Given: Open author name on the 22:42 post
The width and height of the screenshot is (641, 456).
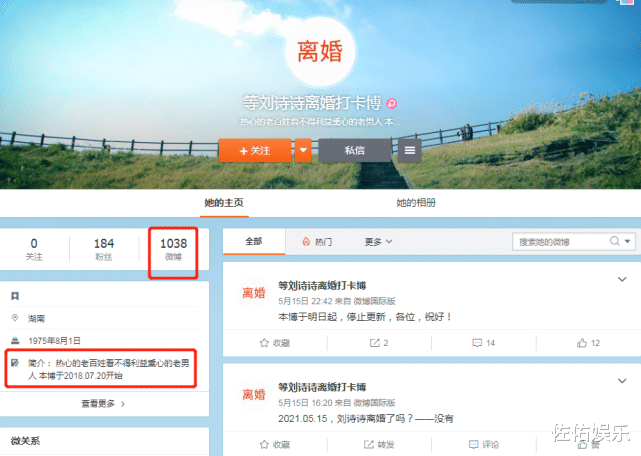Looking at the screenshot, I should click(322, 285).
